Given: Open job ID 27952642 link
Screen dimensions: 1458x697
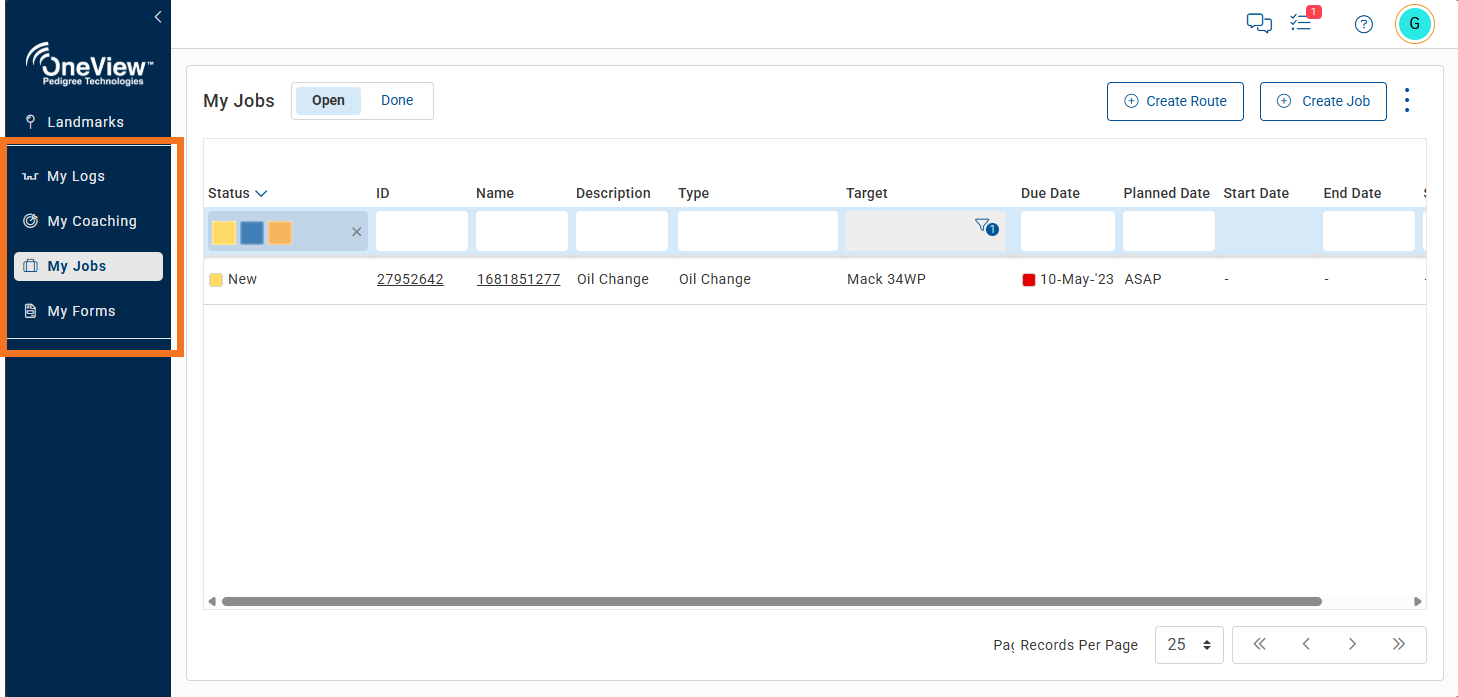Looking at the screenshot, I should 410,279.
